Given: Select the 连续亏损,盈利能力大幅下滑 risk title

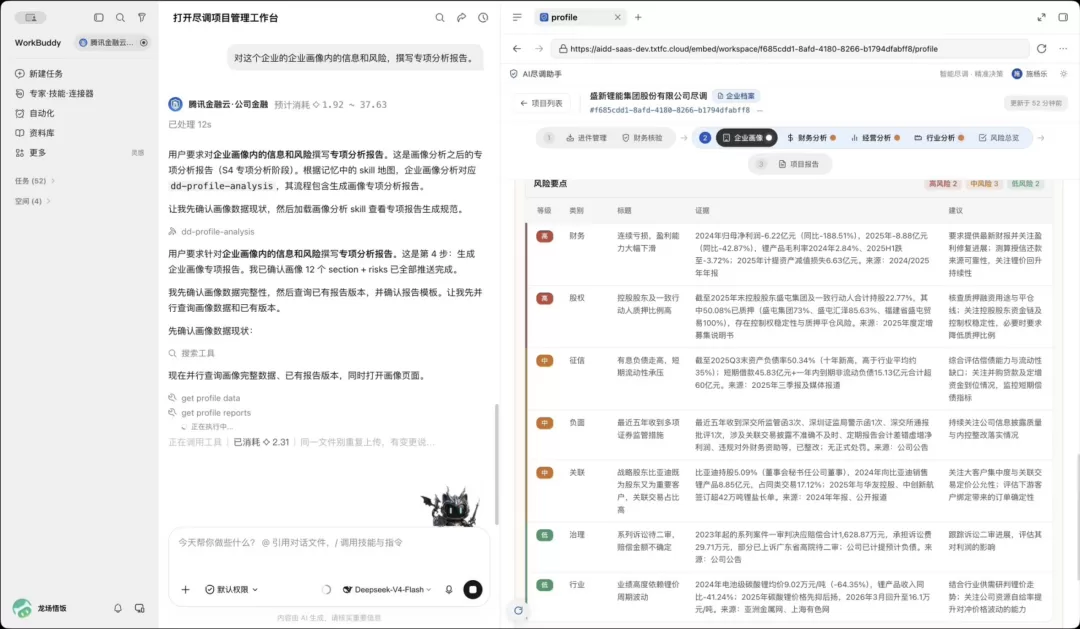Looking at the screenshot, I should click(x=648, y=242).
